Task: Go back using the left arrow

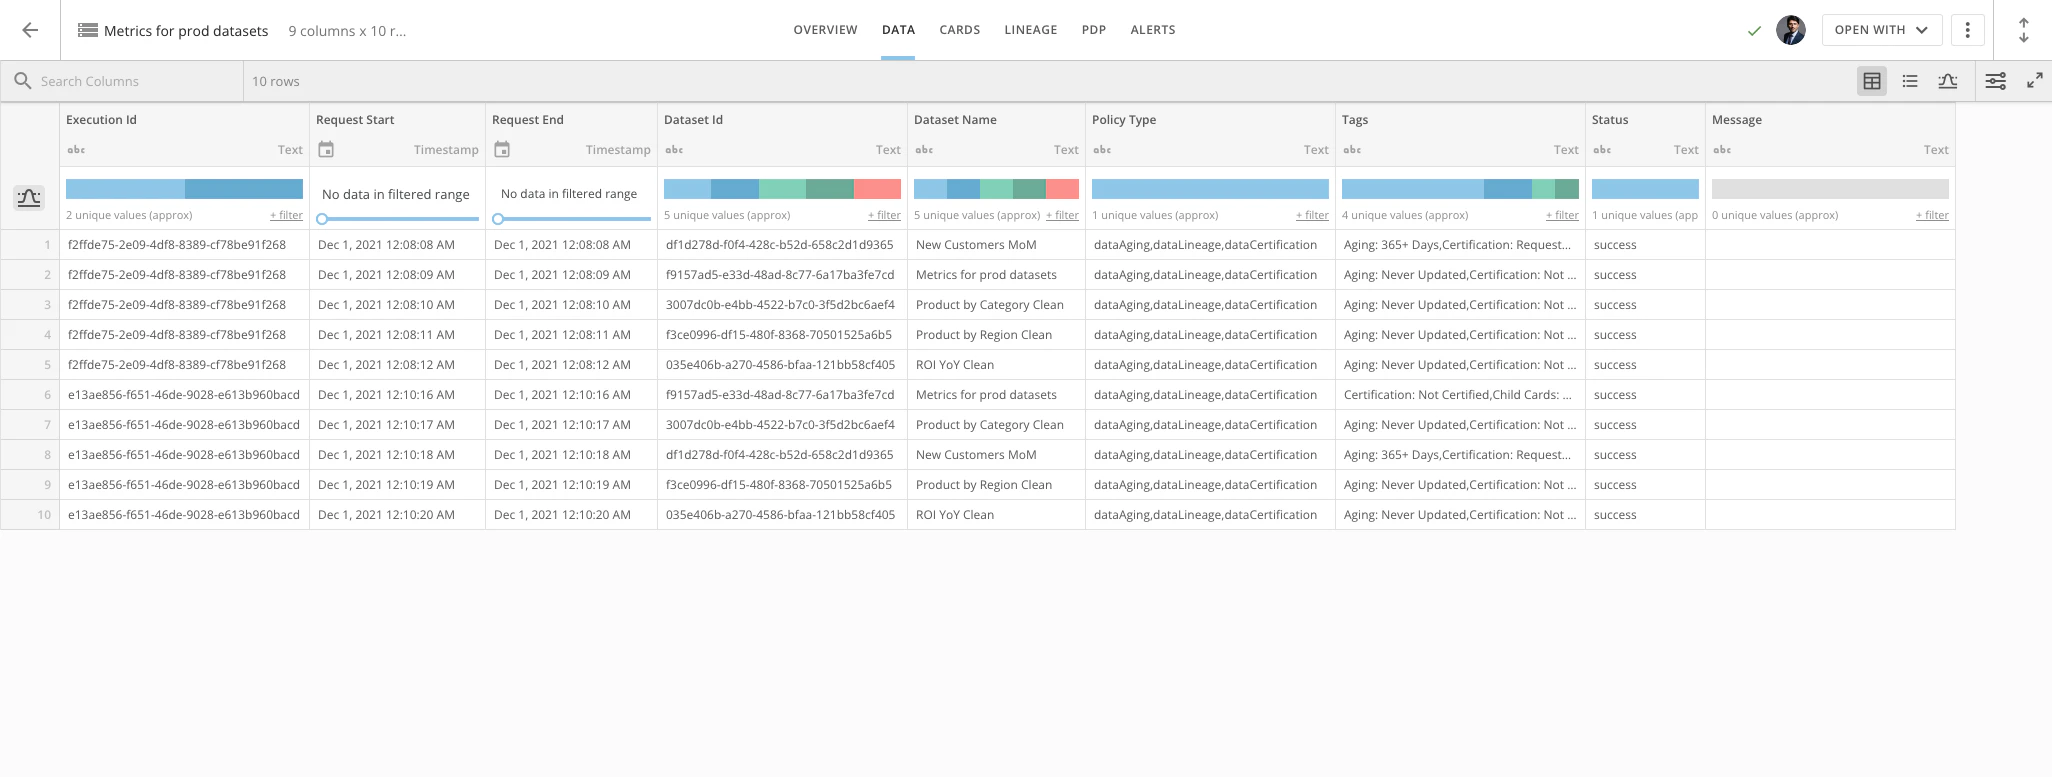Action: [x=30, y=30]
